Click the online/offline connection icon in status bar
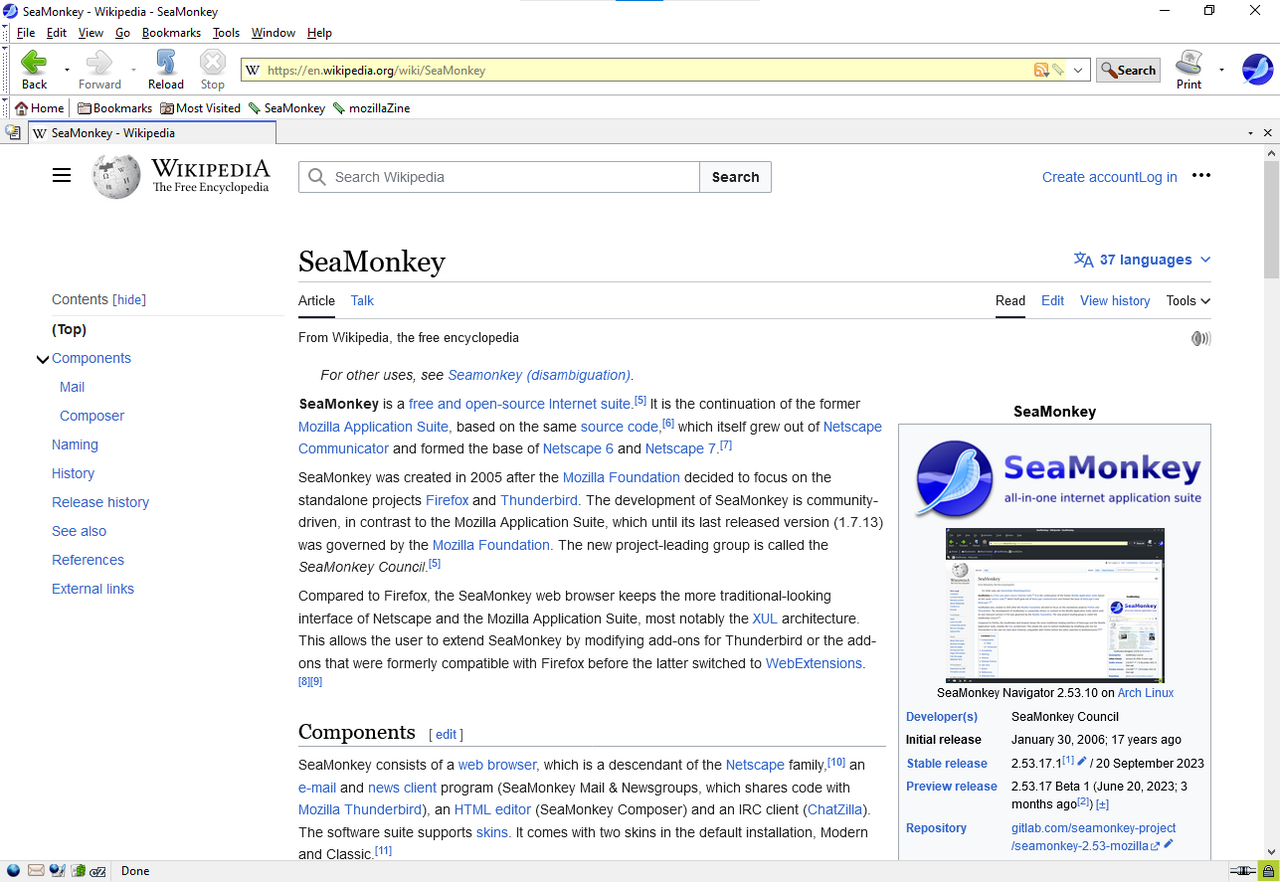Viewport: 1280px width, 882px height. click(x=1242, y=871)
